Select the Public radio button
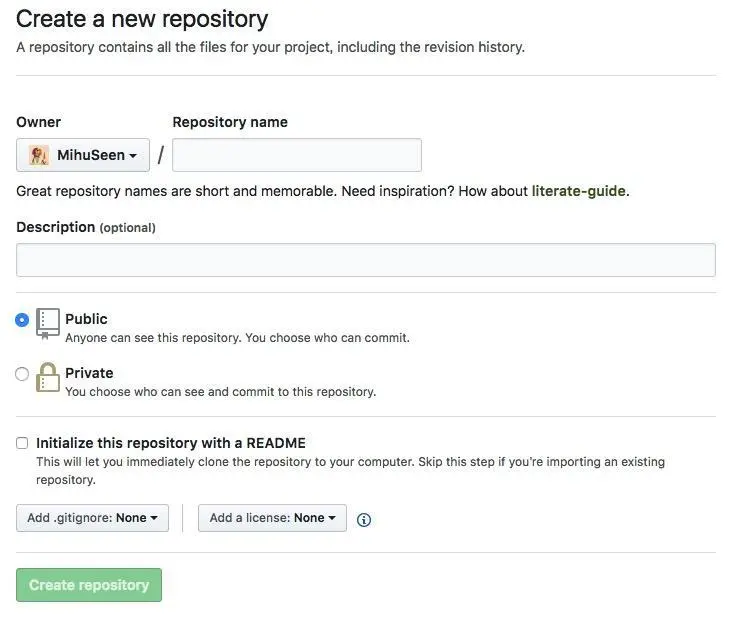730x624 pixels. pyautogui.click(x=22, y=320)
